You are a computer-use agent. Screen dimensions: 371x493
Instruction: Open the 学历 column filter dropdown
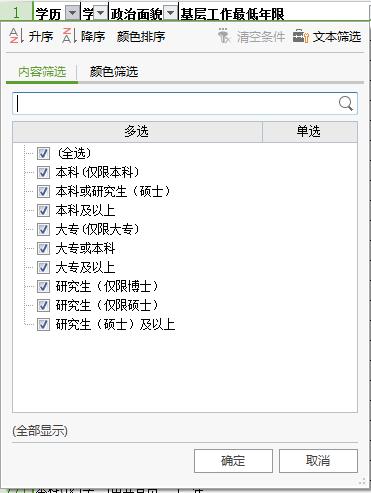click(x=73, y=13)
